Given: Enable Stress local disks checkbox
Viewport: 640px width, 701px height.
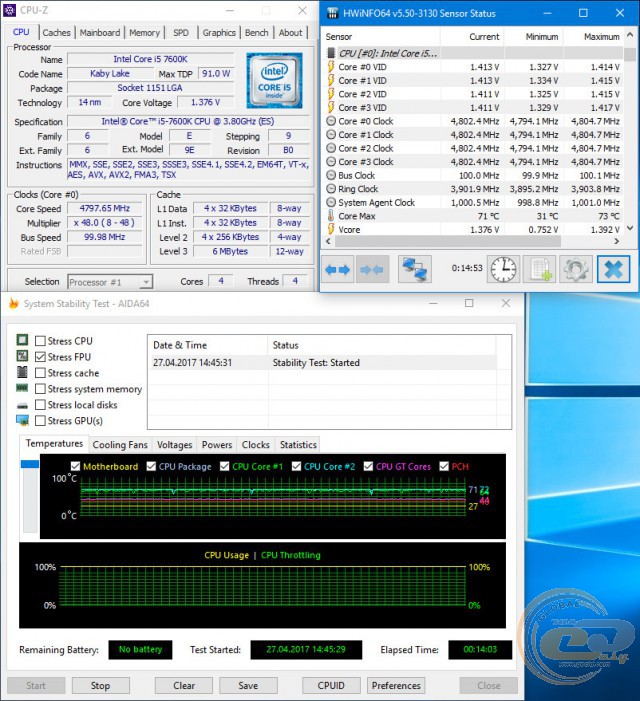Looking at the screenshot, I should [40, 405].
